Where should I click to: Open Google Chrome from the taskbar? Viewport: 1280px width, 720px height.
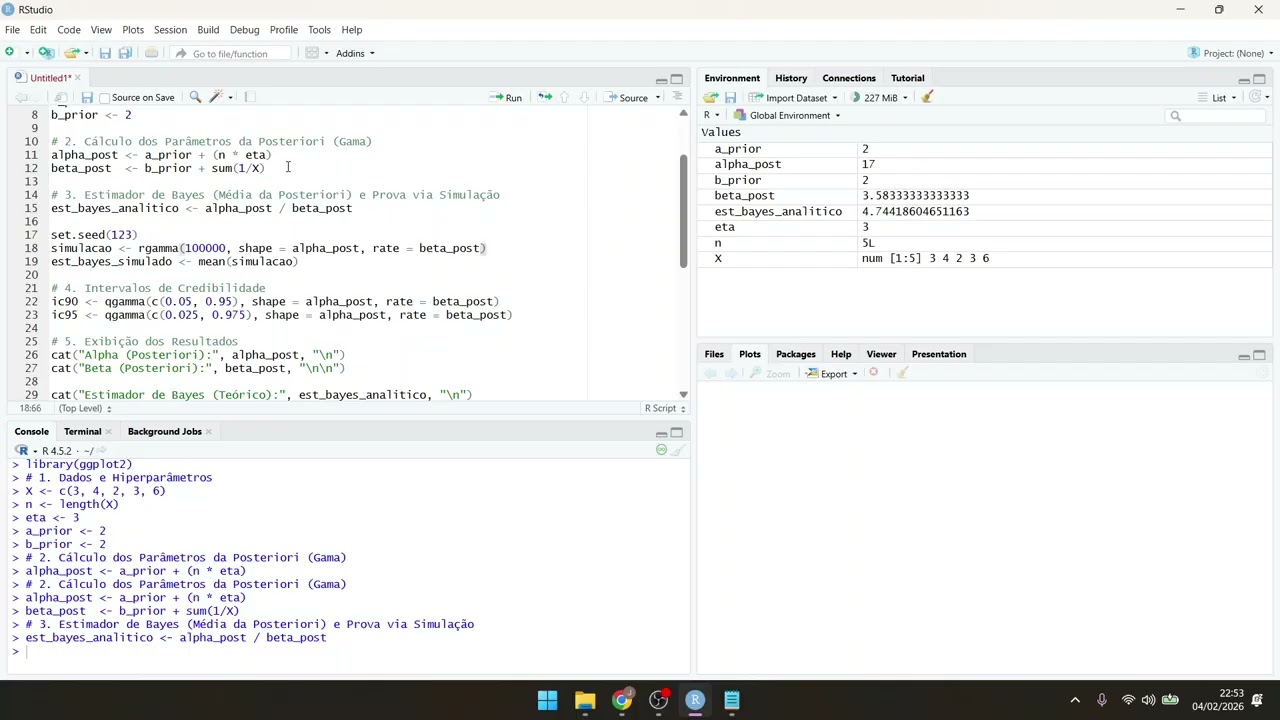(x=622, y=700)
